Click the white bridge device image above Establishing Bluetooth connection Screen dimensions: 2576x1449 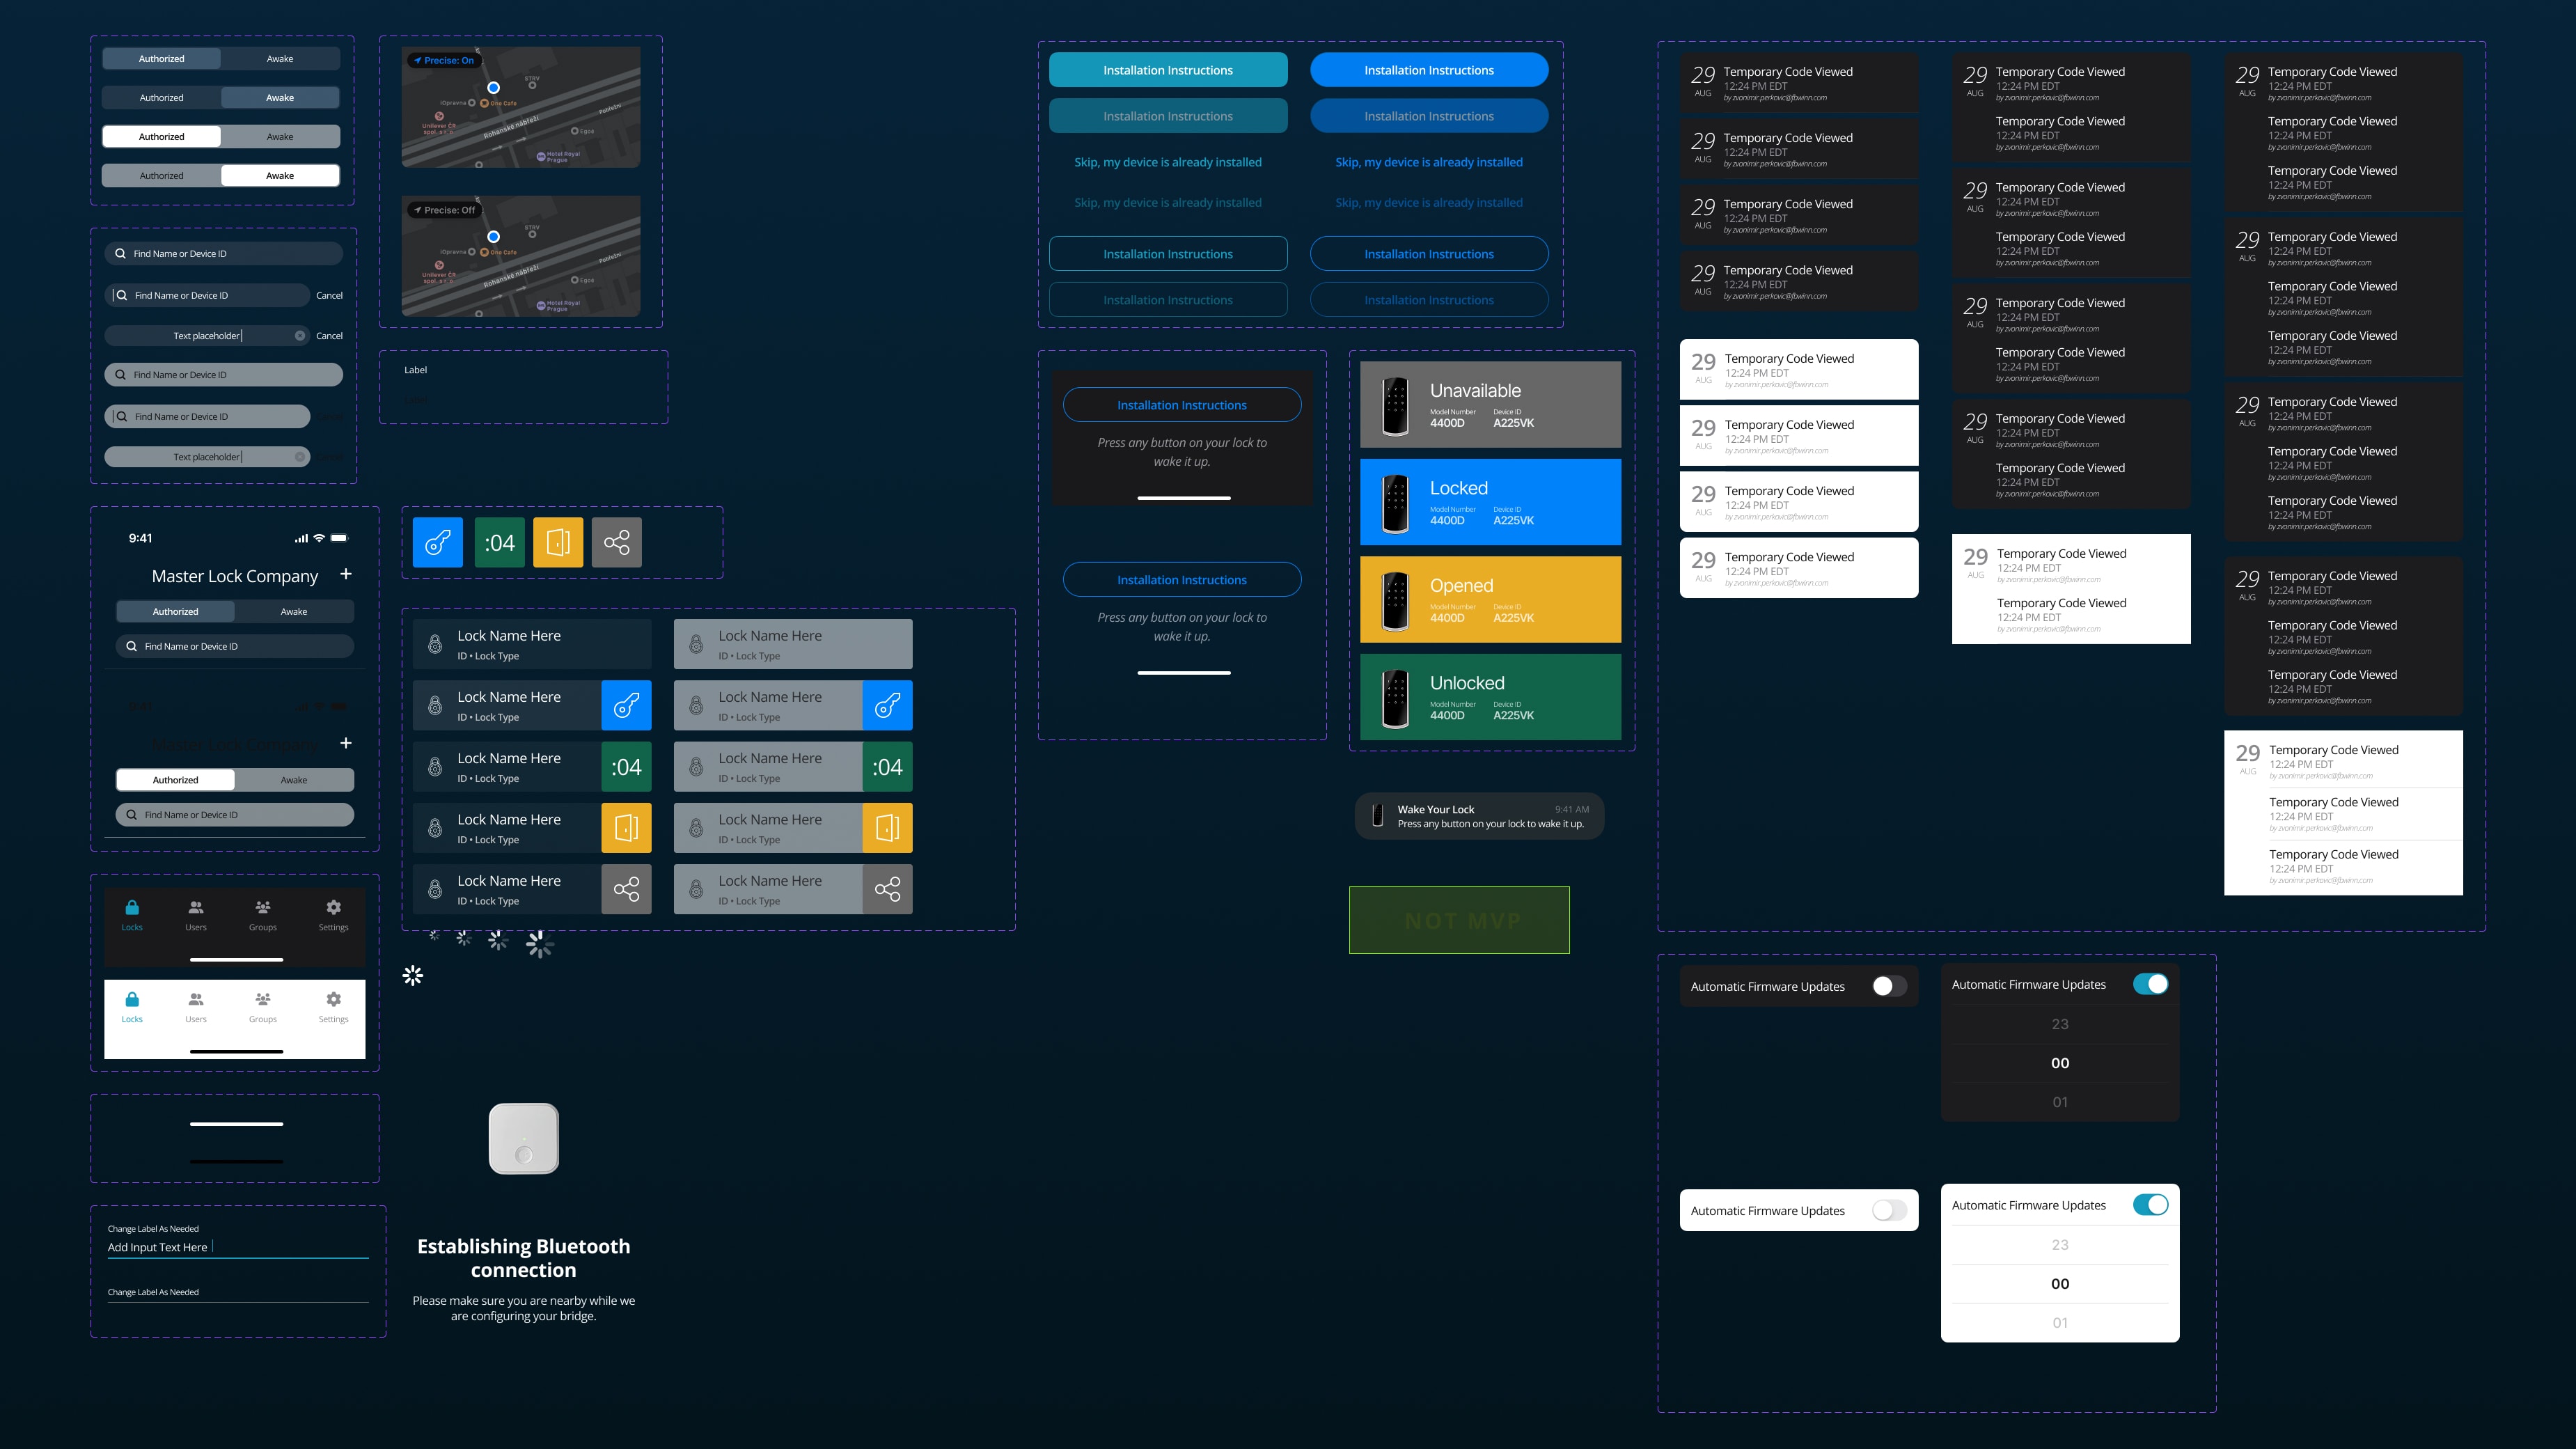point(524,1138)
